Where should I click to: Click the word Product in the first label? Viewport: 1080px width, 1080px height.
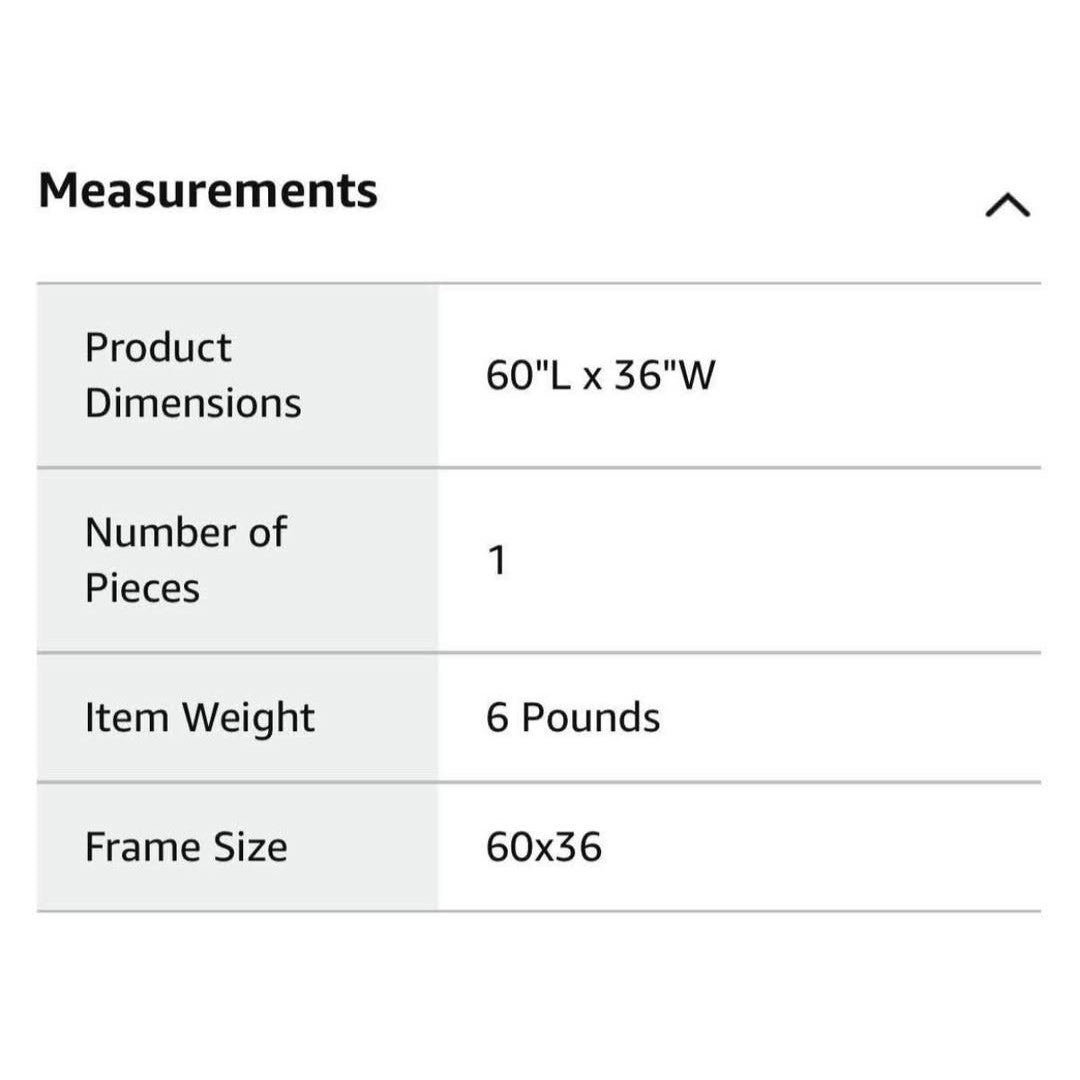coord(158,347)
